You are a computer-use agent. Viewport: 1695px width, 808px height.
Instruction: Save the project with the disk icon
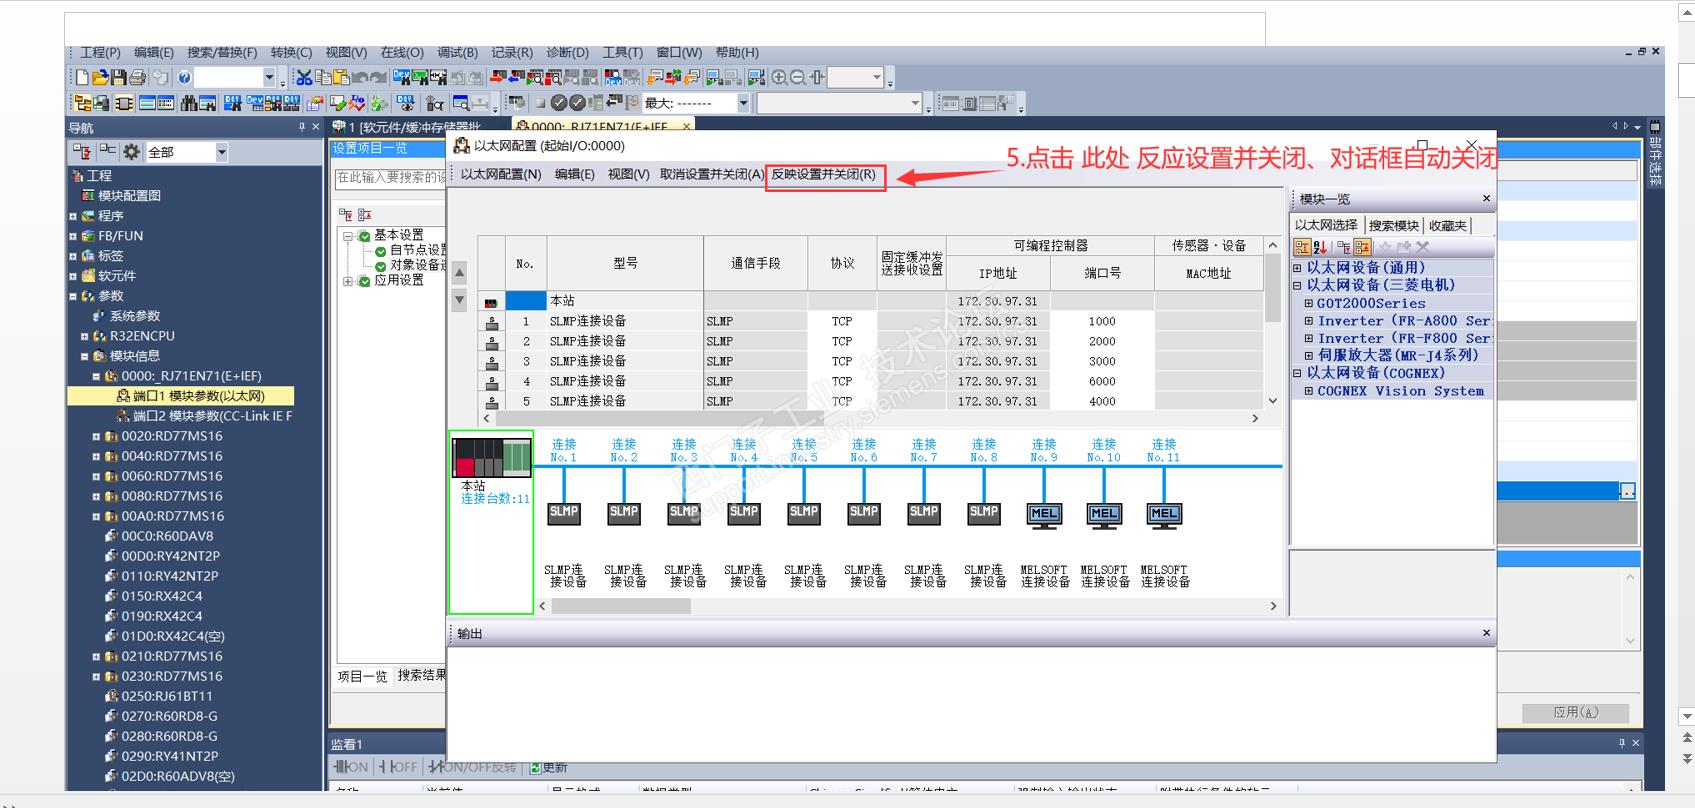click(x=119, y=77)
